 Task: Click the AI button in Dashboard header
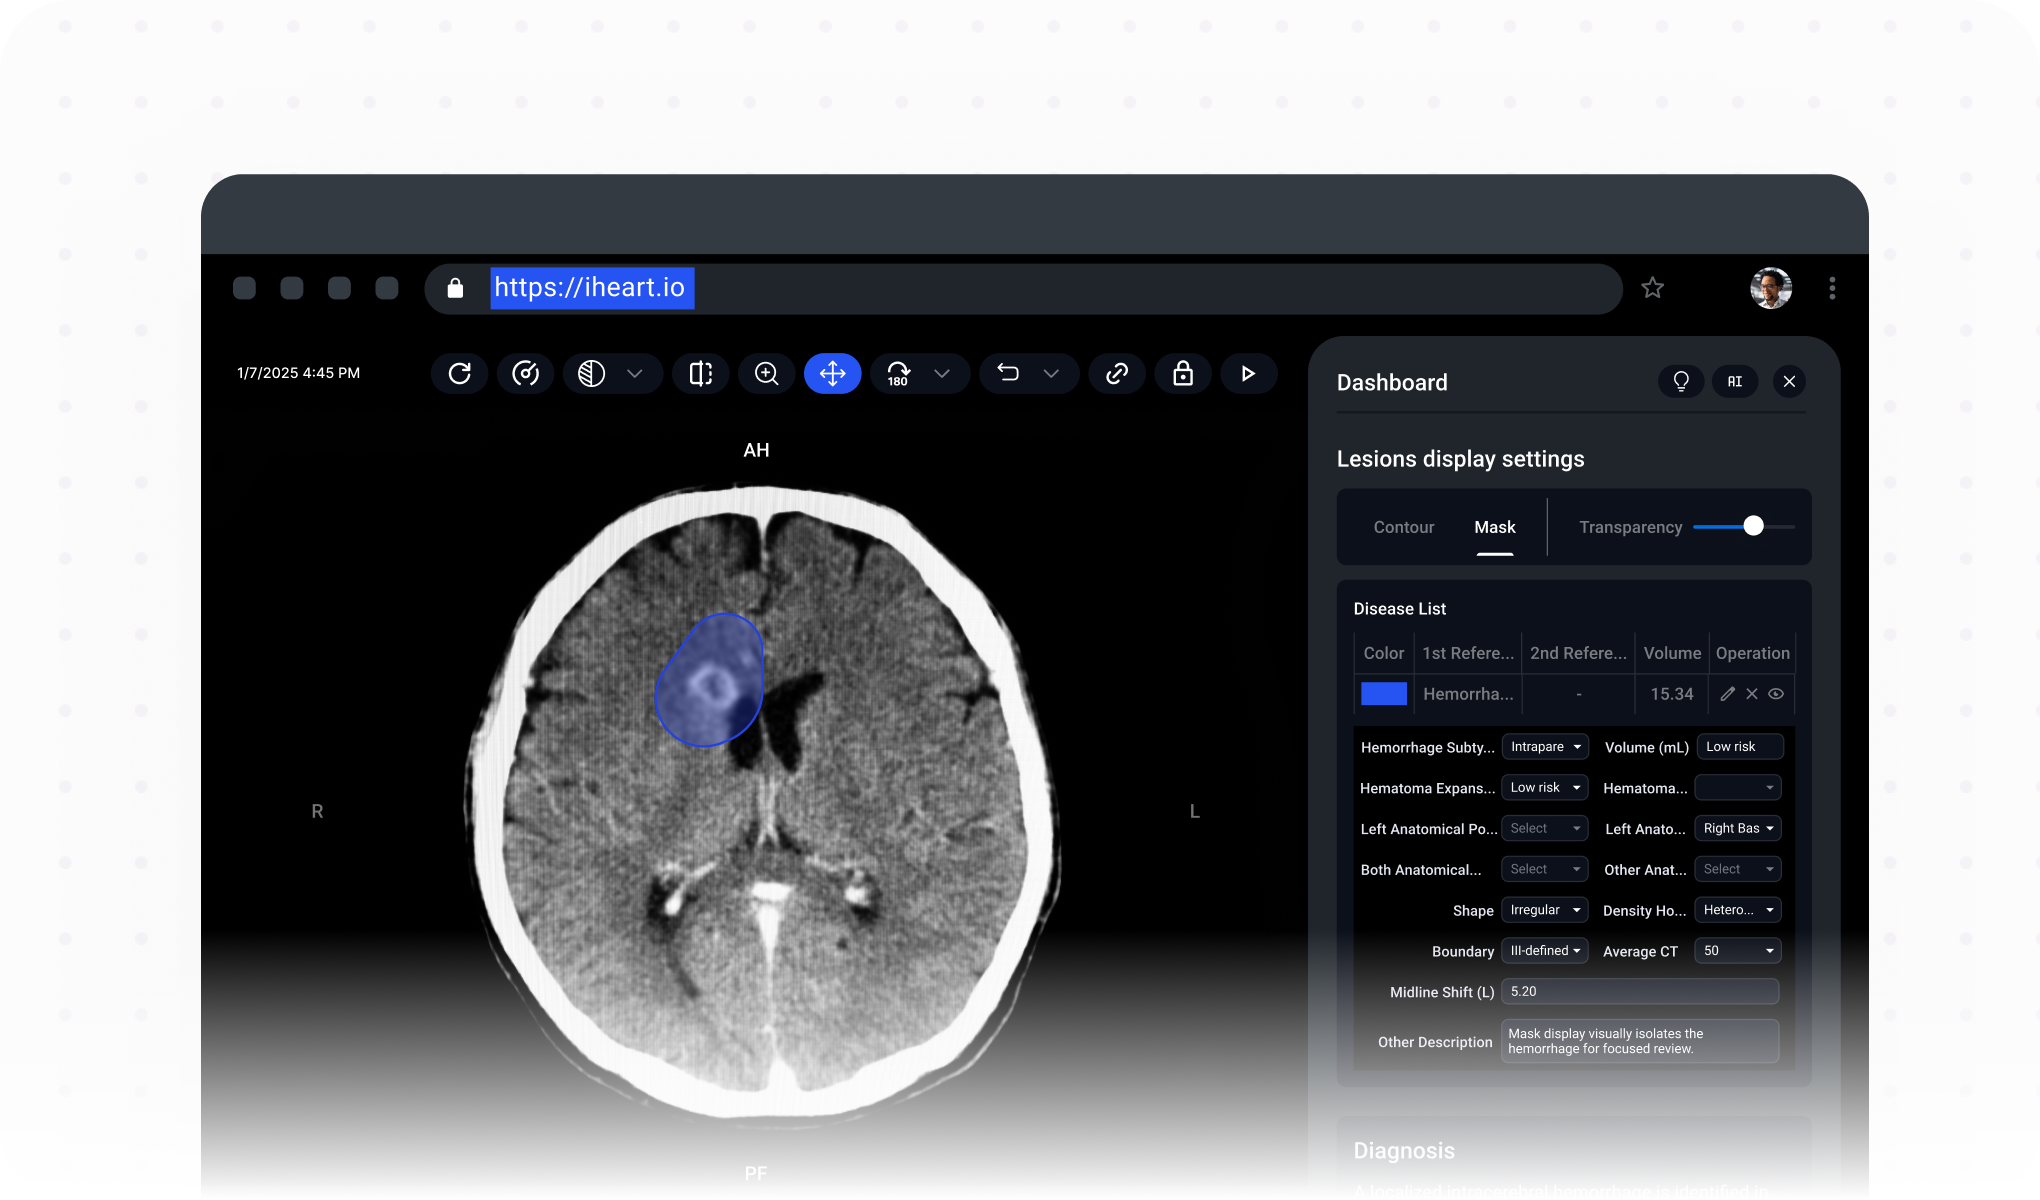click(x=1735, y=382)
